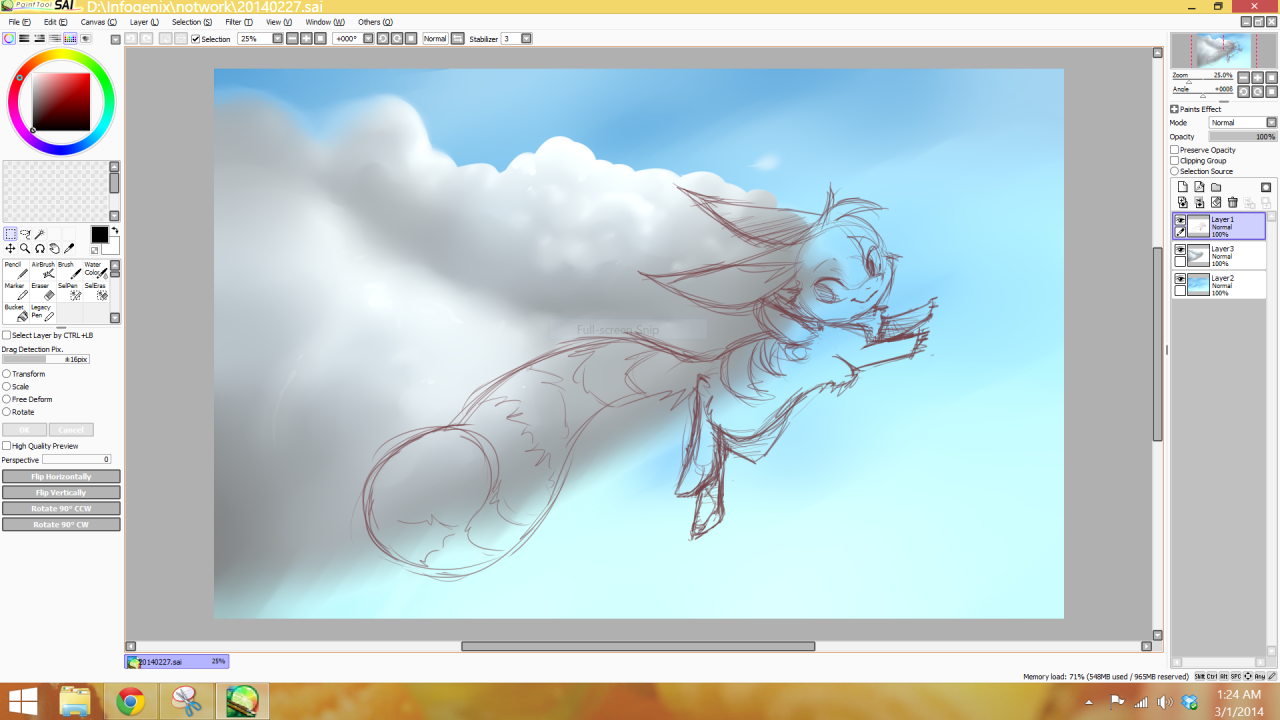Select the Lasso tool
The image size is (1280, 720).
[x=25, y=234]
